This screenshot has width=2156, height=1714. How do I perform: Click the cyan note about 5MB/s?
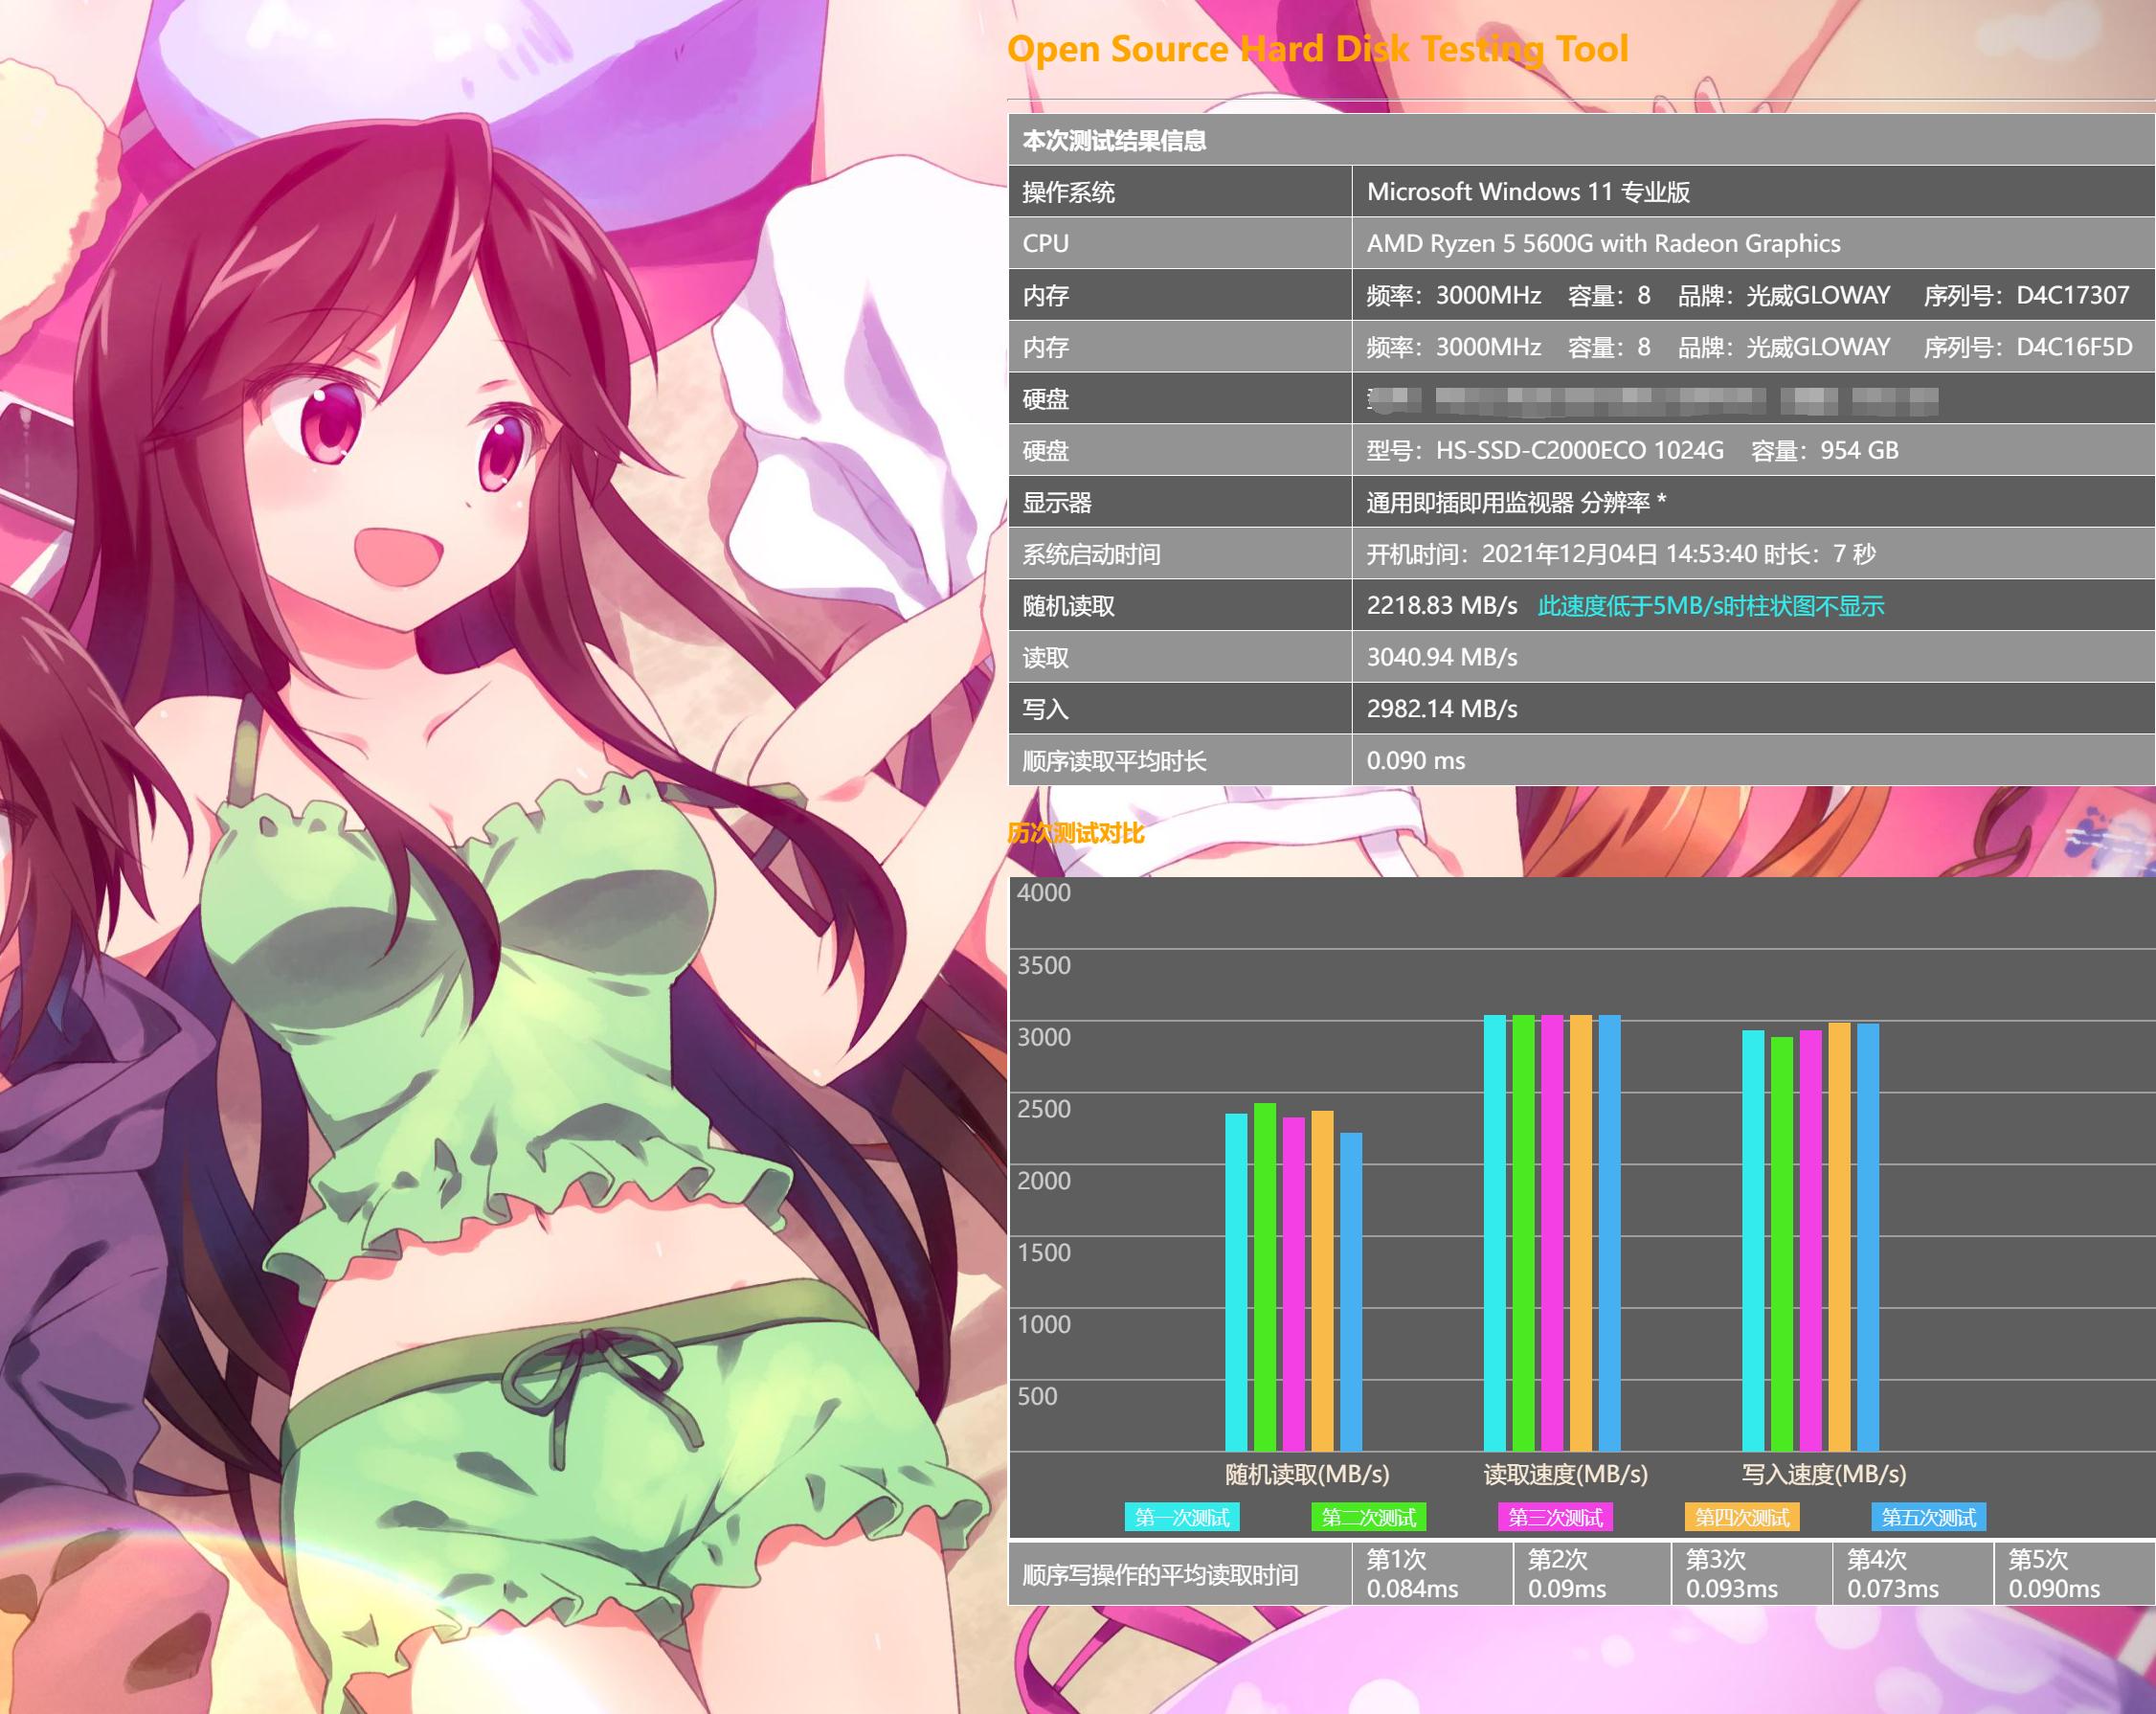(1710, 606)
